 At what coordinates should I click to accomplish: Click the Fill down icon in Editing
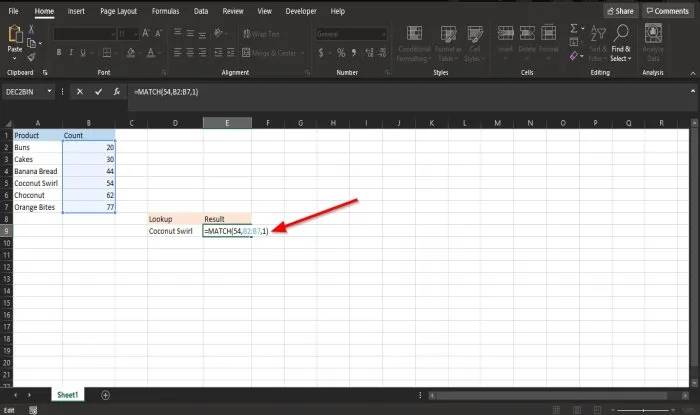(574, 42)
